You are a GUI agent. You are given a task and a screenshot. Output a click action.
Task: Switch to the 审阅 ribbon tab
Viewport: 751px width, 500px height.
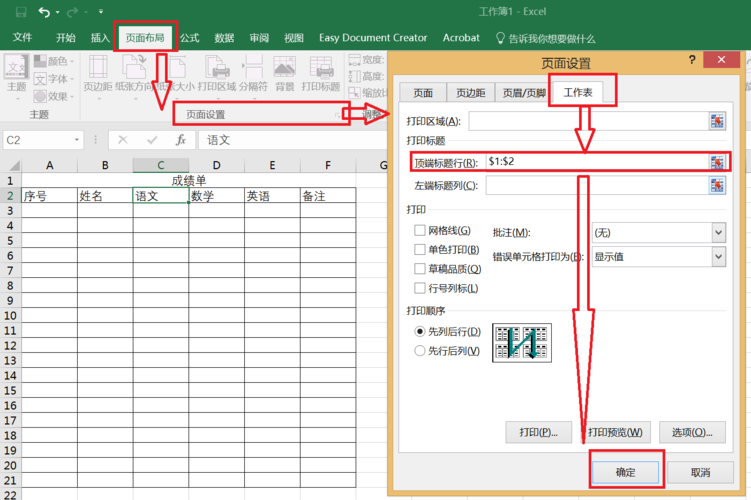pyautogui.click(x=259, y=38)
